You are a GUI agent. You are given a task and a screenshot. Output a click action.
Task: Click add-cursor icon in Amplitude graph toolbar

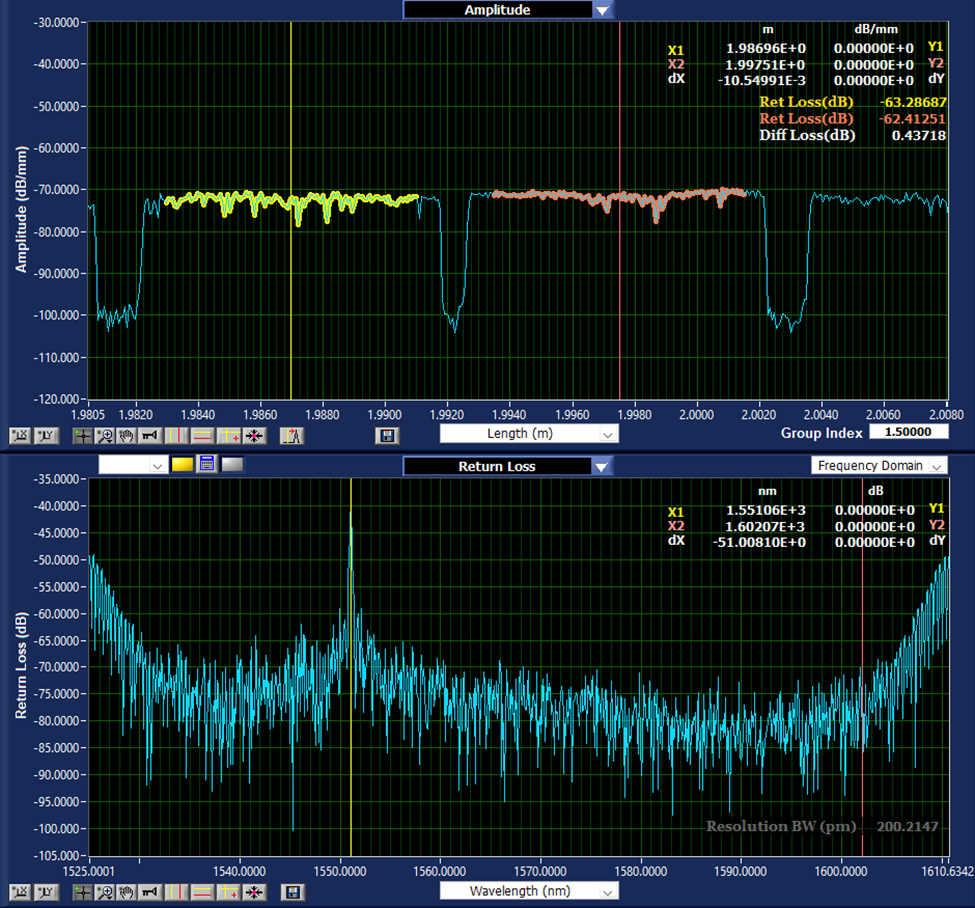pyautogui.click(x=229, y=436)
